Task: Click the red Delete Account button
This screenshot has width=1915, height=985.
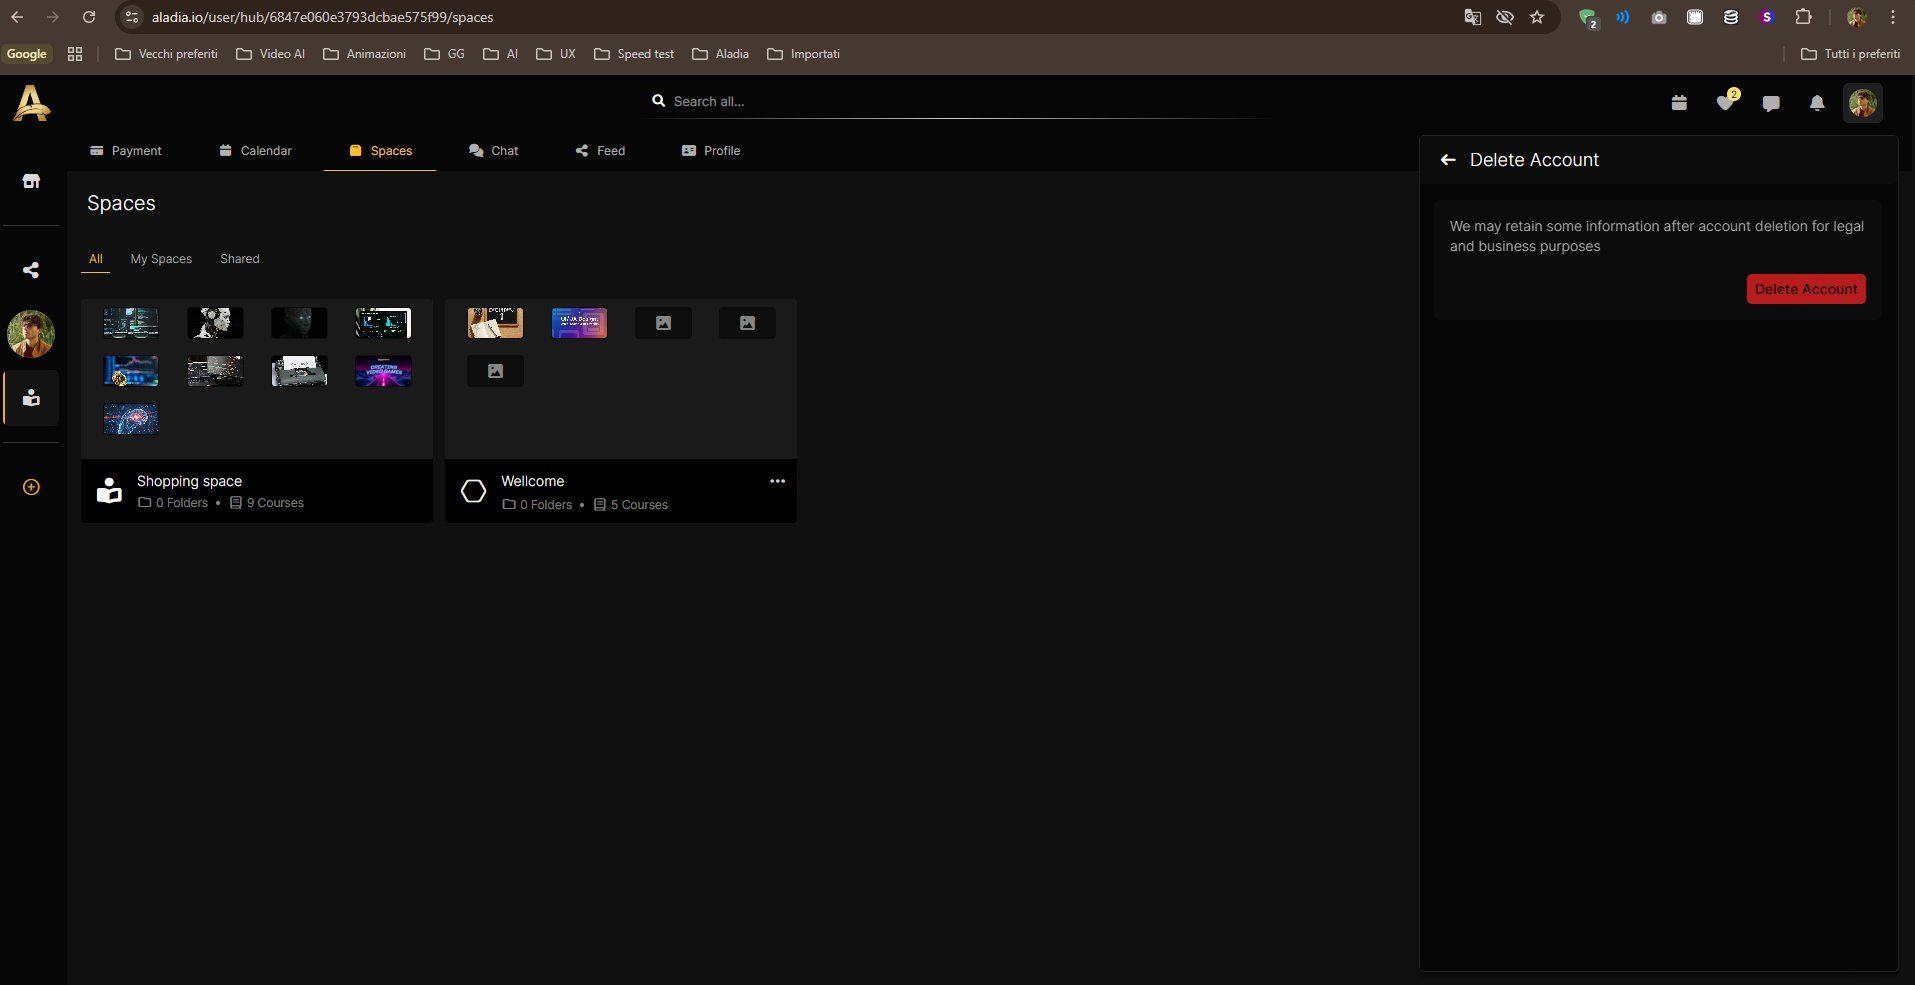Action: [x=1806, y=289]
